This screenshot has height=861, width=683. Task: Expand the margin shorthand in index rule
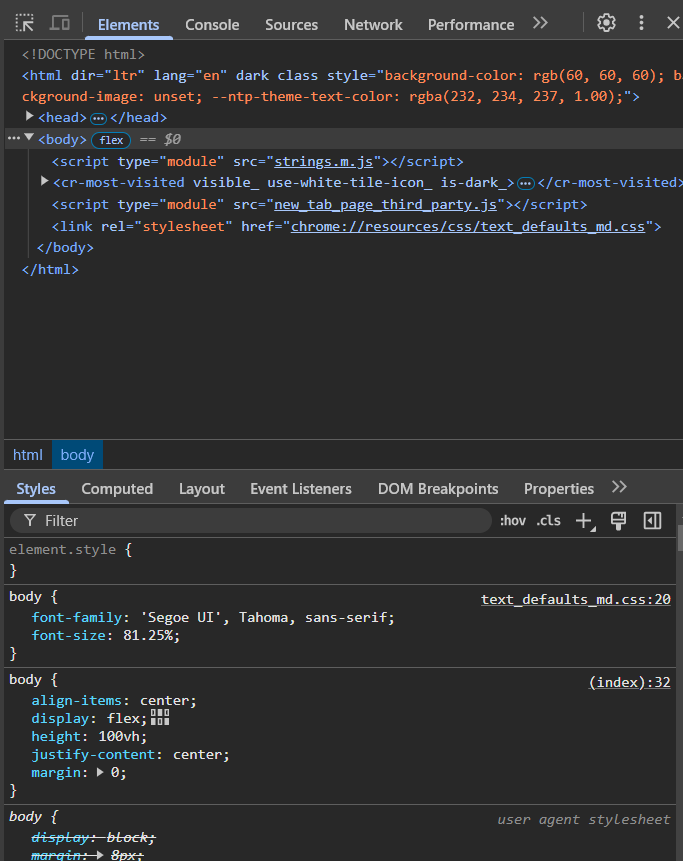pyautogui.click(x=100, y=772)
